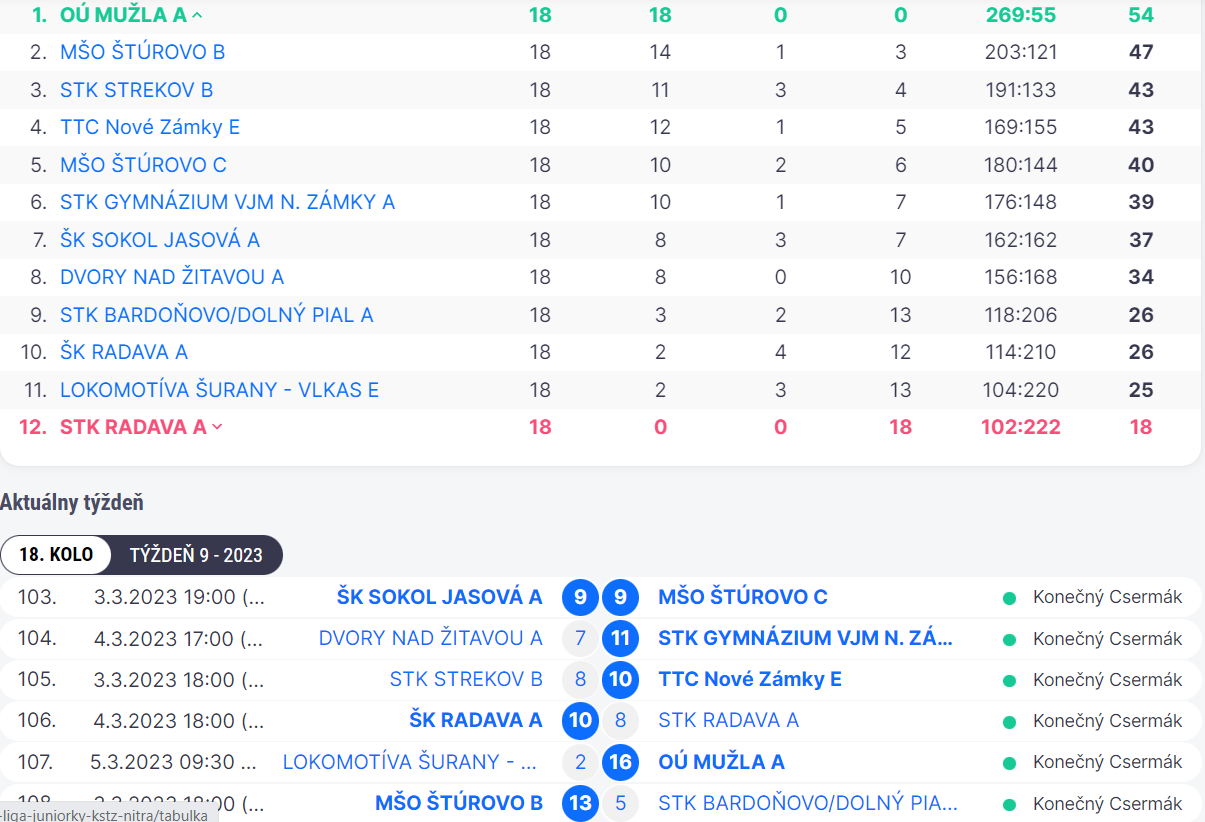Select the 18. KOLO tab
Viewport: 1205px width, 822px height.
pos(57,555)
